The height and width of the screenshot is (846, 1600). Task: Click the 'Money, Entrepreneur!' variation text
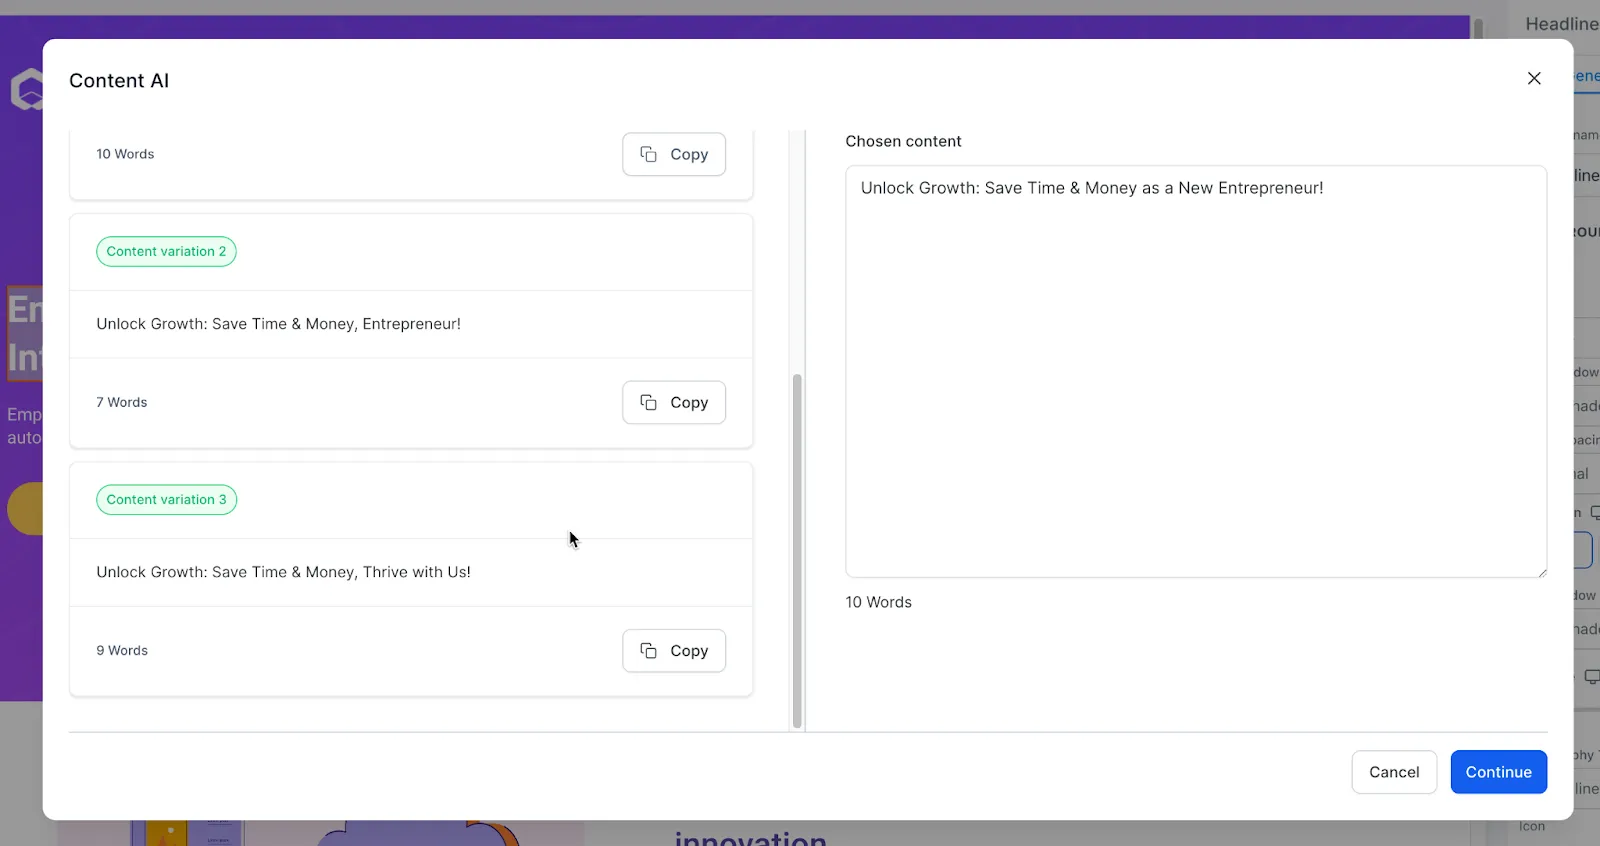coord(278,324)
